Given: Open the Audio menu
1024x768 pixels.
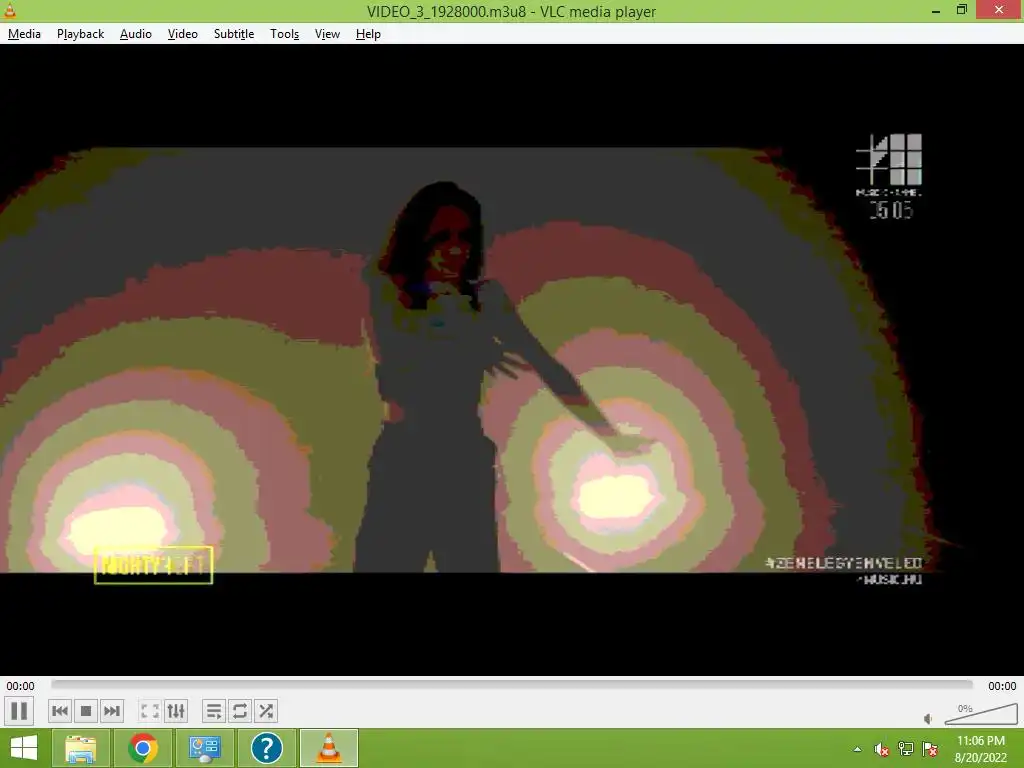Looking at the screenshot, I should (x=136, y=34).
